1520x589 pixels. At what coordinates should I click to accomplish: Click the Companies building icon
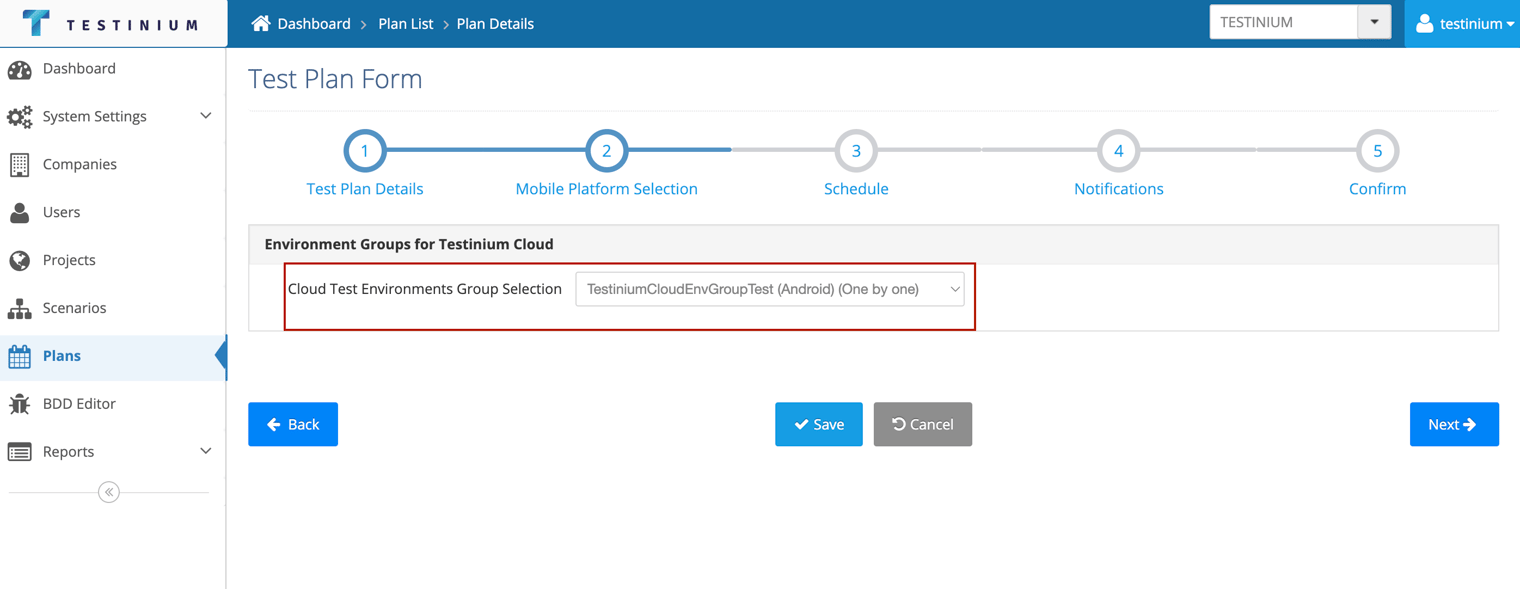tap(19, 165)
